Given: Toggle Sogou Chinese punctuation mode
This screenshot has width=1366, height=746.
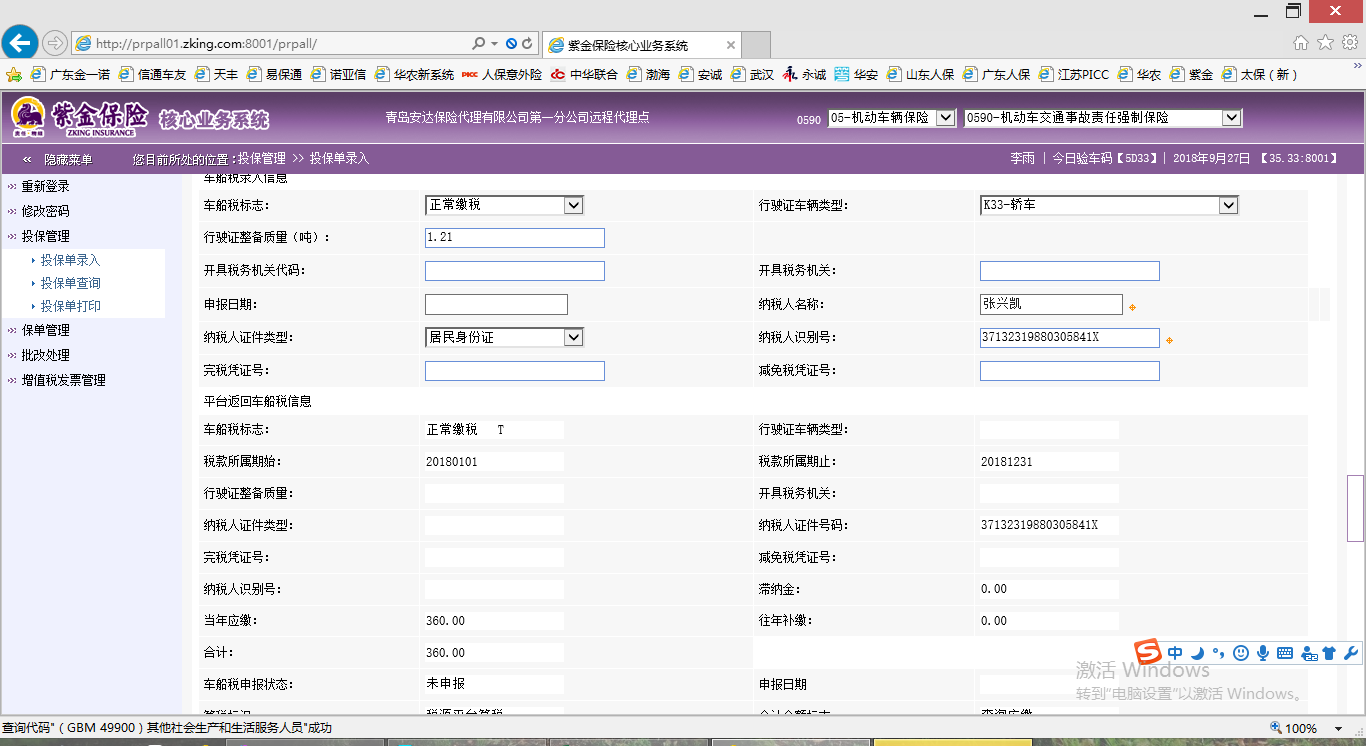Looking at the screenshot, I should (x=1219, y=653).
